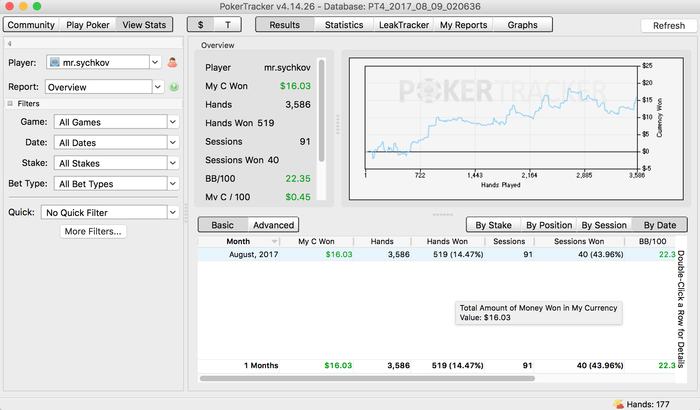Group results By Position
Screen dimensions: 700x410
549,225
